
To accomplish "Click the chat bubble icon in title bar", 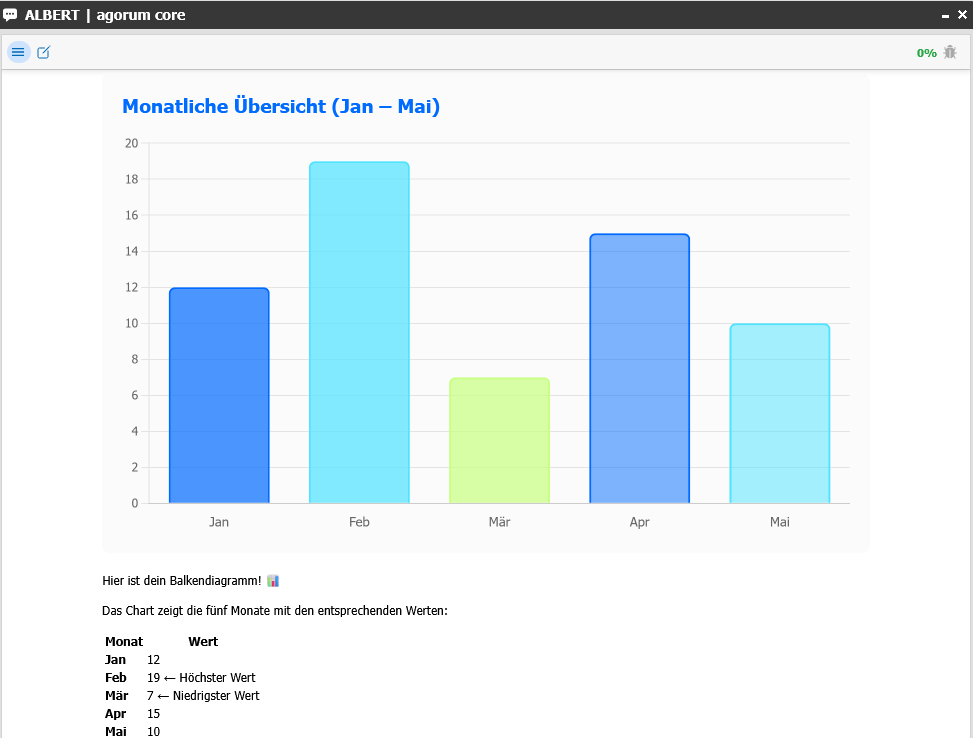I will pyautogui.click(x=11, y=15).
